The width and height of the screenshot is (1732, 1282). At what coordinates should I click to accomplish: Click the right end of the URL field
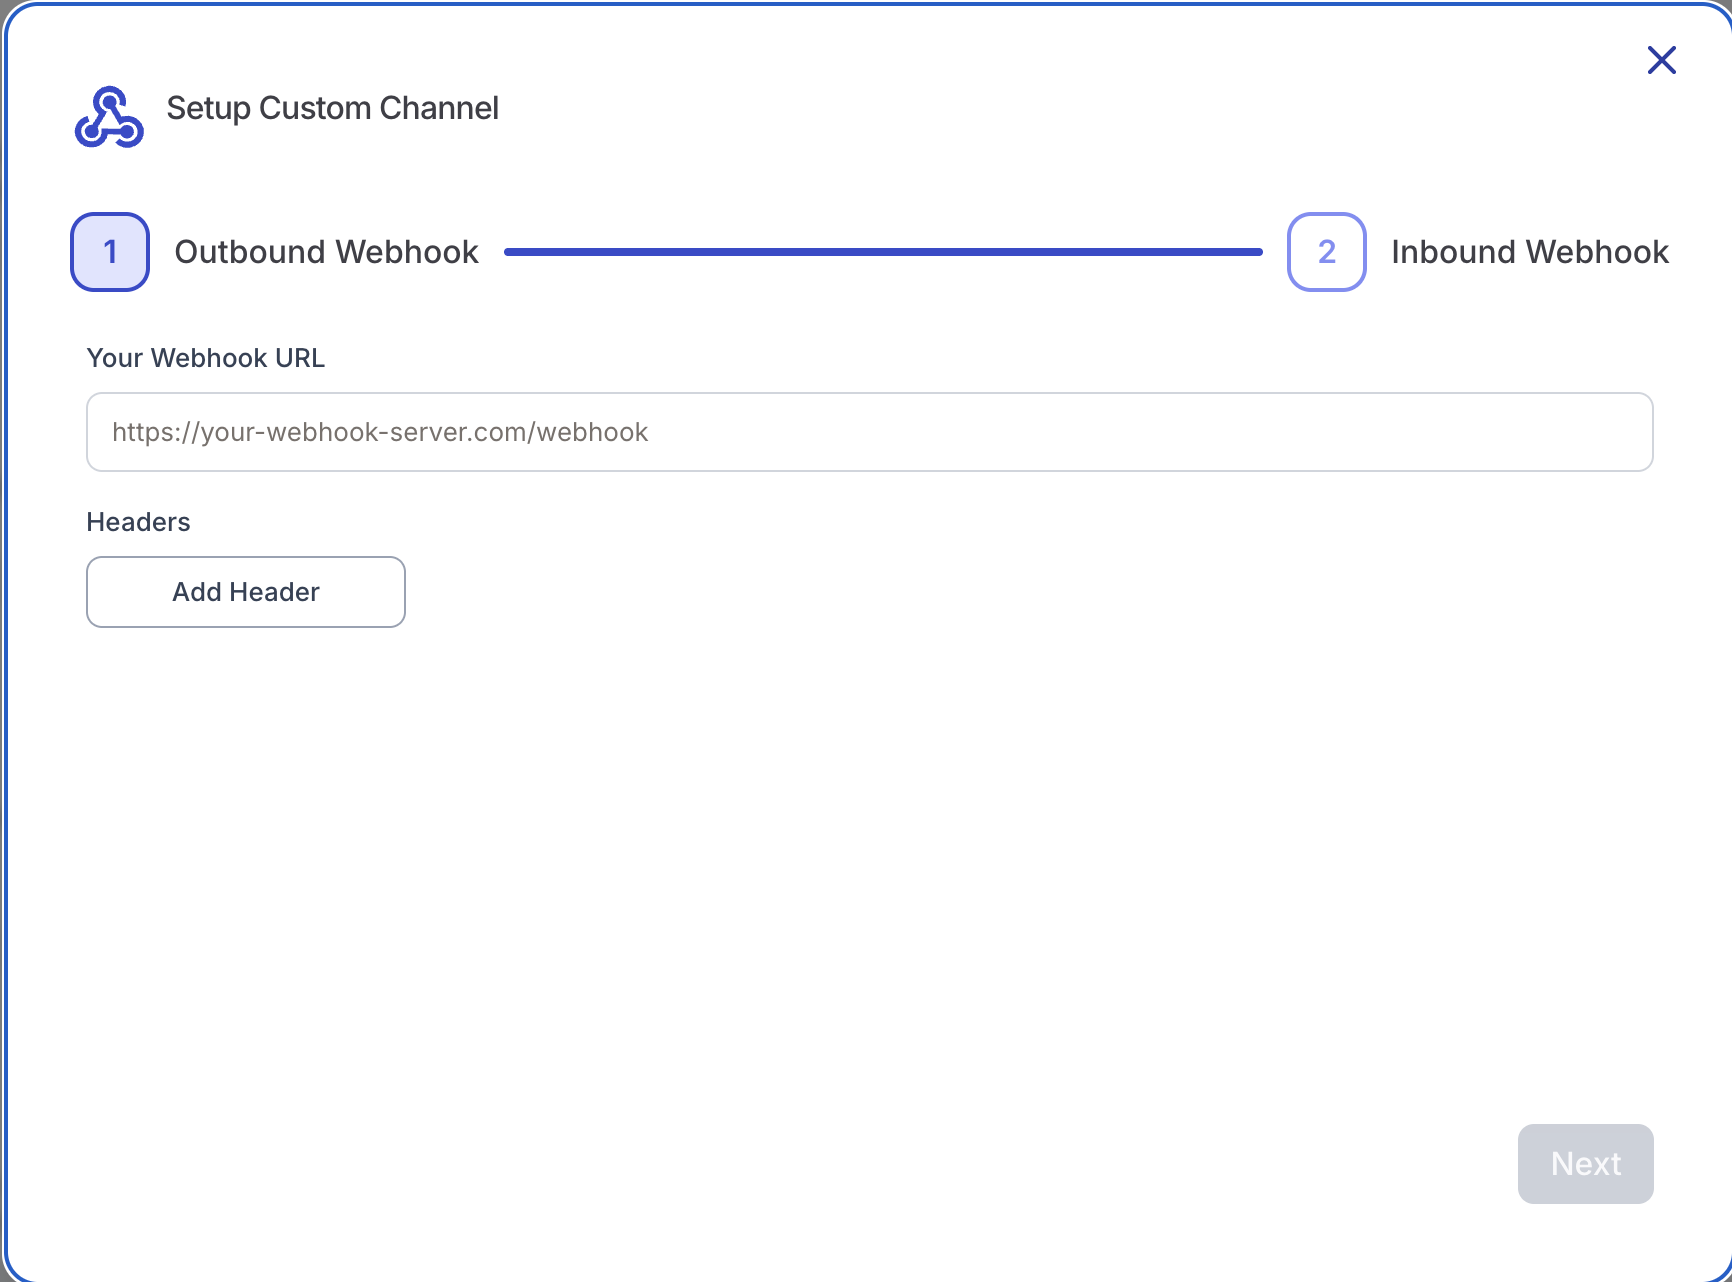point(1600,432)
